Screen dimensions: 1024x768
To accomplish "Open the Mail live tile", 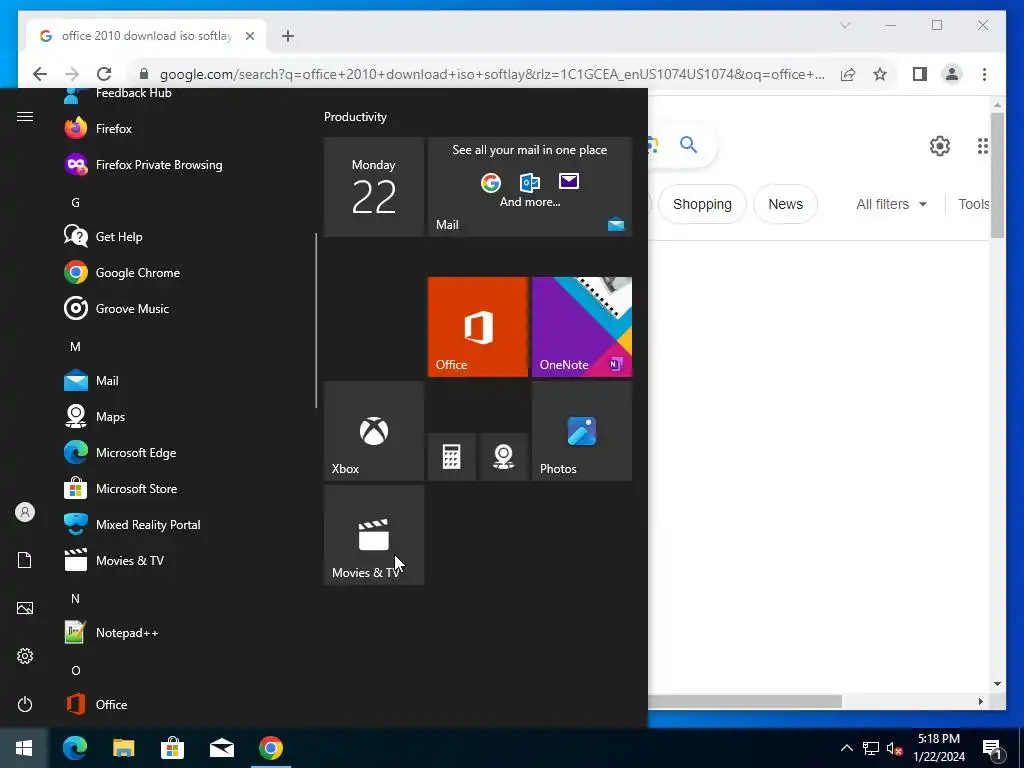I will [530, 187].
